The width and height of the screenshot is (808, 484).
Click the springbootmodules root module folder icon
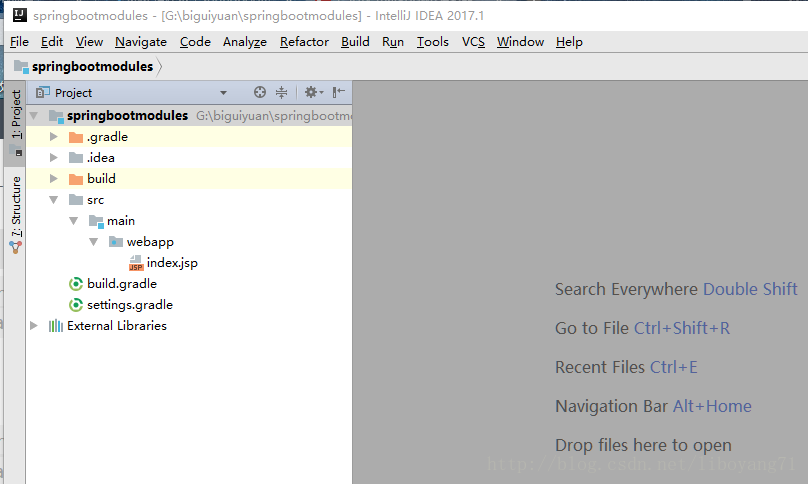coord(56,116)
